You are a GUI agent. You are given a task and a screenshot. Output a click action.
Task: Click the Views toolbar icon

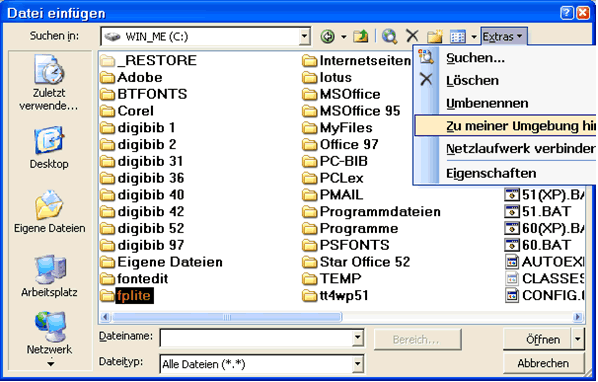tap(458, 37)
